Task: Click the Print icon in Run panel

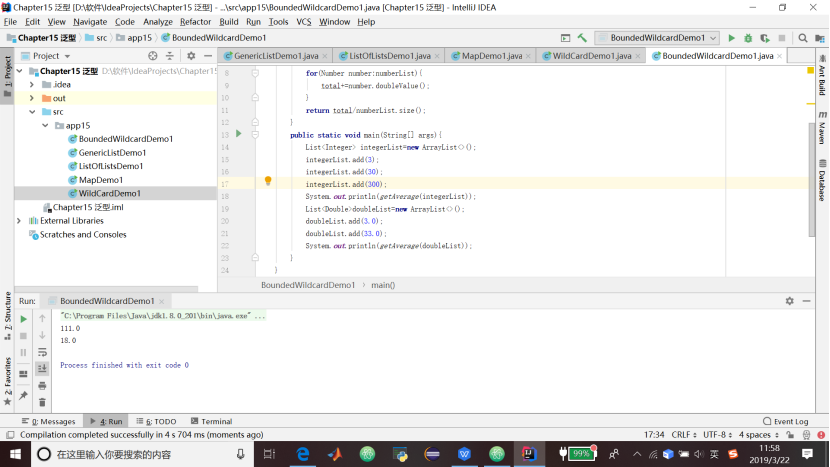Action: coord(42,385)
